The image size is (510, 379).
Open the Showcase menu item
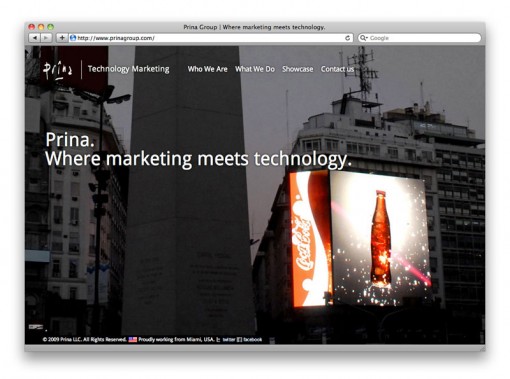coord(298,69)
